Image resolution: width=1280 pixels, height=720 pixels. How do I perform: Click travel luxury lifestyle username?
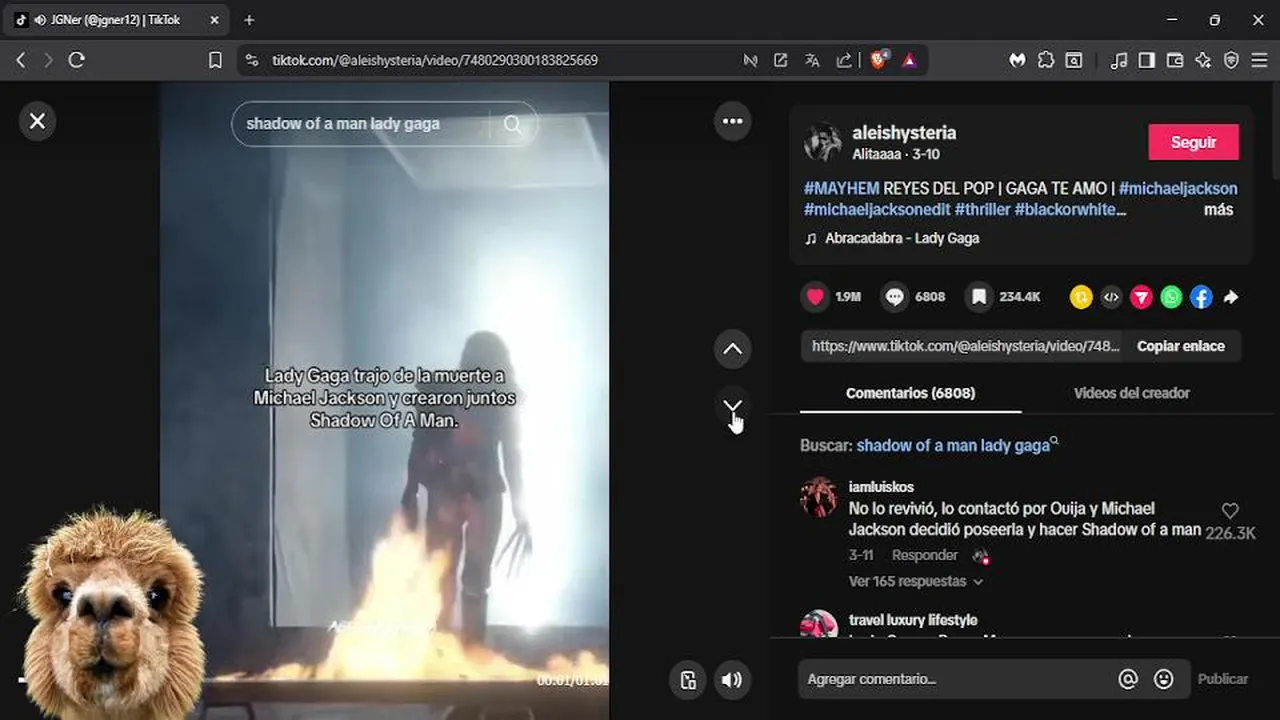[913, 620]
